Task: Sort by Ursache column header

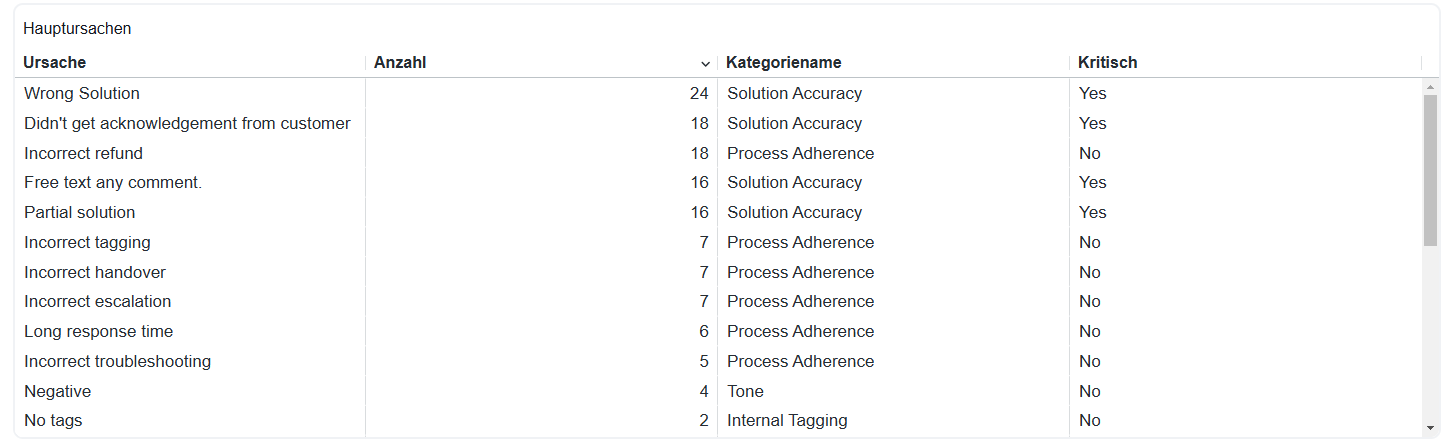Action: coord(54,62)
